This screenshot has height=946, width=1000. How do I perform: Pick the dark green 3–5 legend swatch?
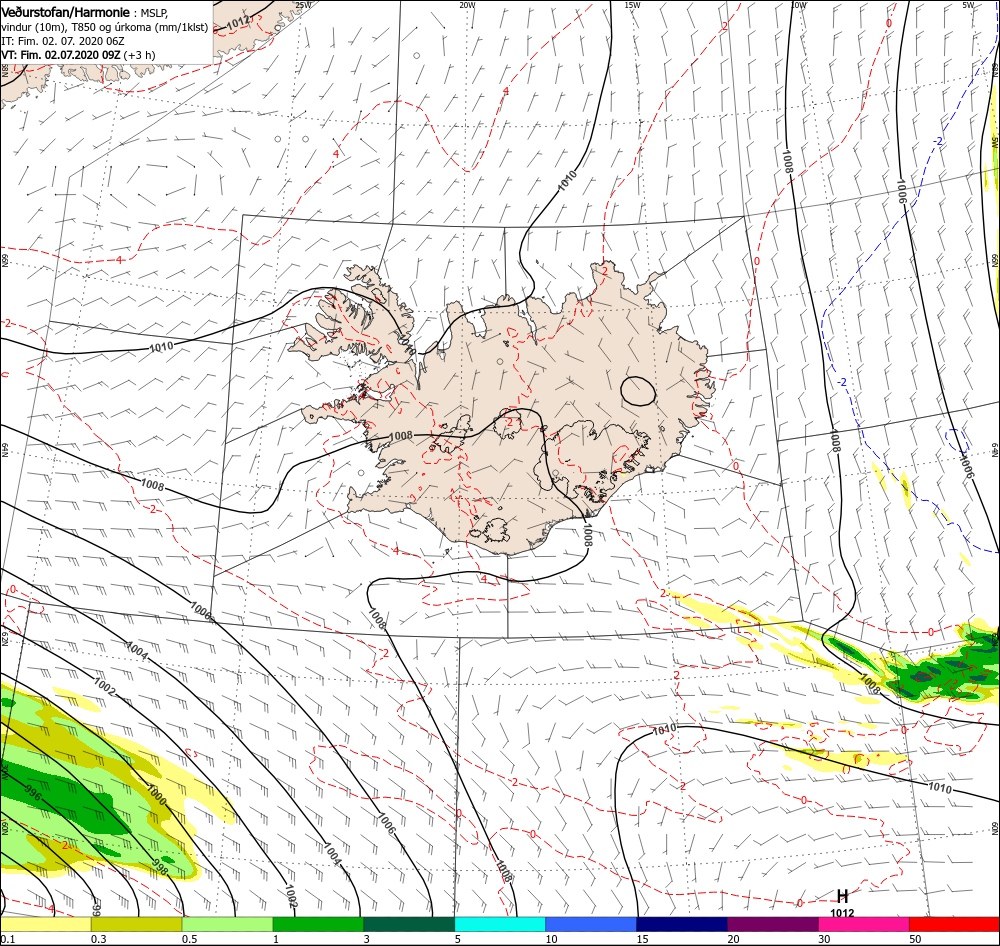tap(409, 924)
